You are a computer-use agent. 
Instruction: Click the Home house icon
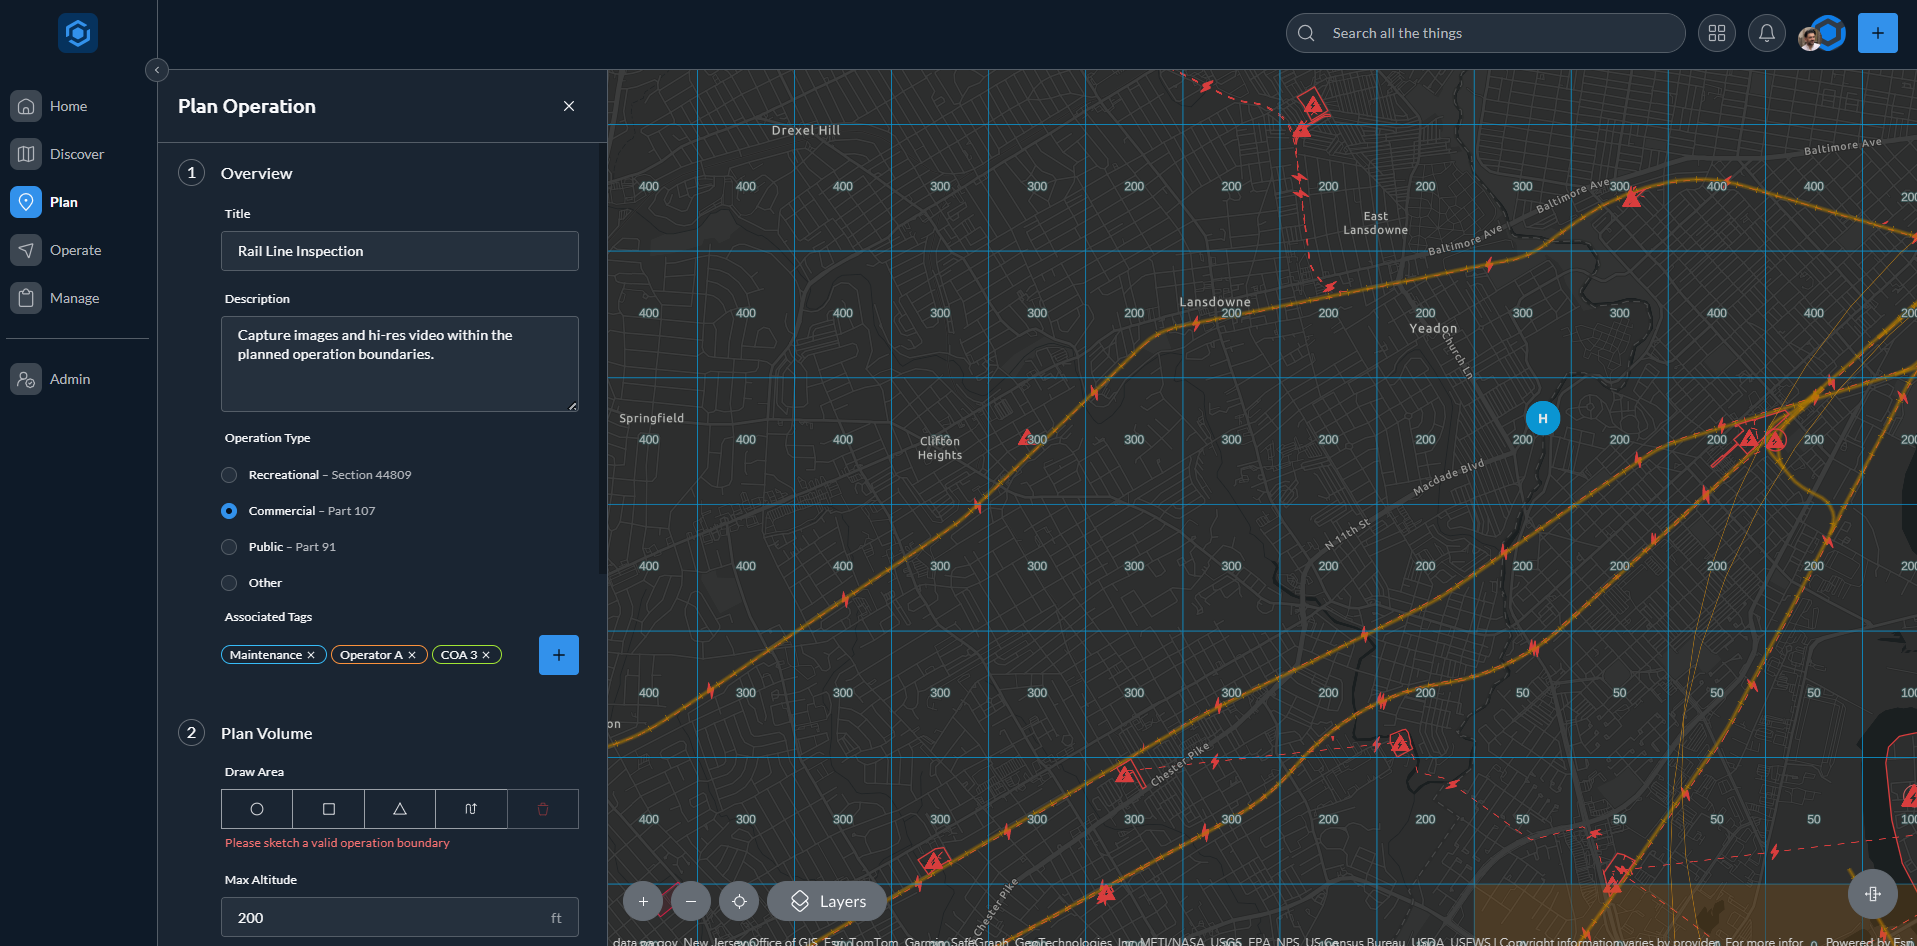tap(26, 106)
